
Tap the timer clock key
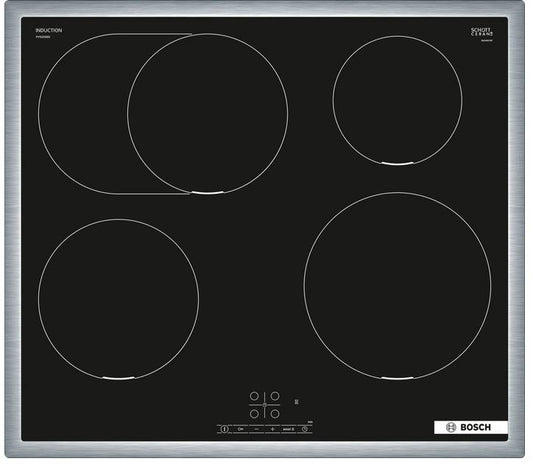pos(305,429)
